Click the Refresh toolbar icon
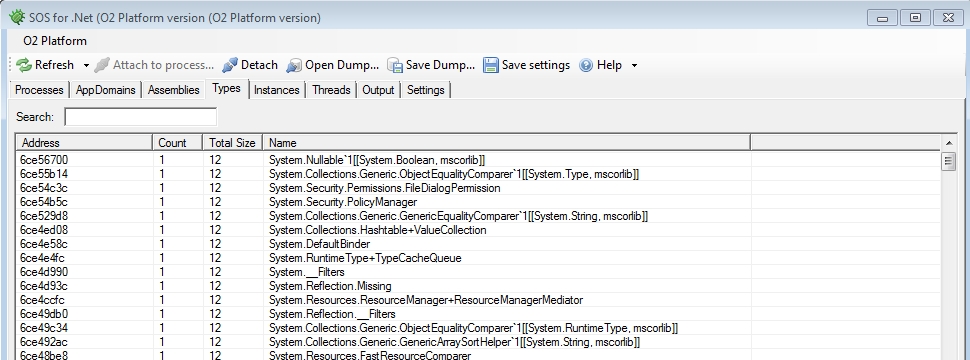This screenshot has height=360, width=970. pos(24,65)
